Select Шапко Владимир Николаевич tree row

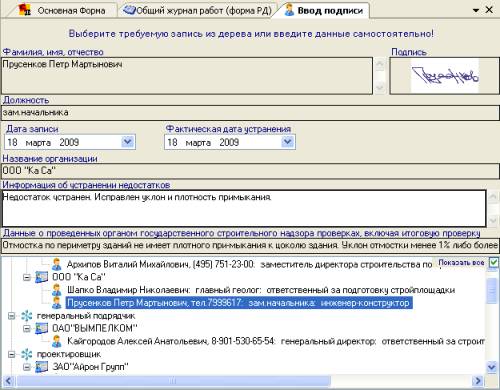point(261,290)
